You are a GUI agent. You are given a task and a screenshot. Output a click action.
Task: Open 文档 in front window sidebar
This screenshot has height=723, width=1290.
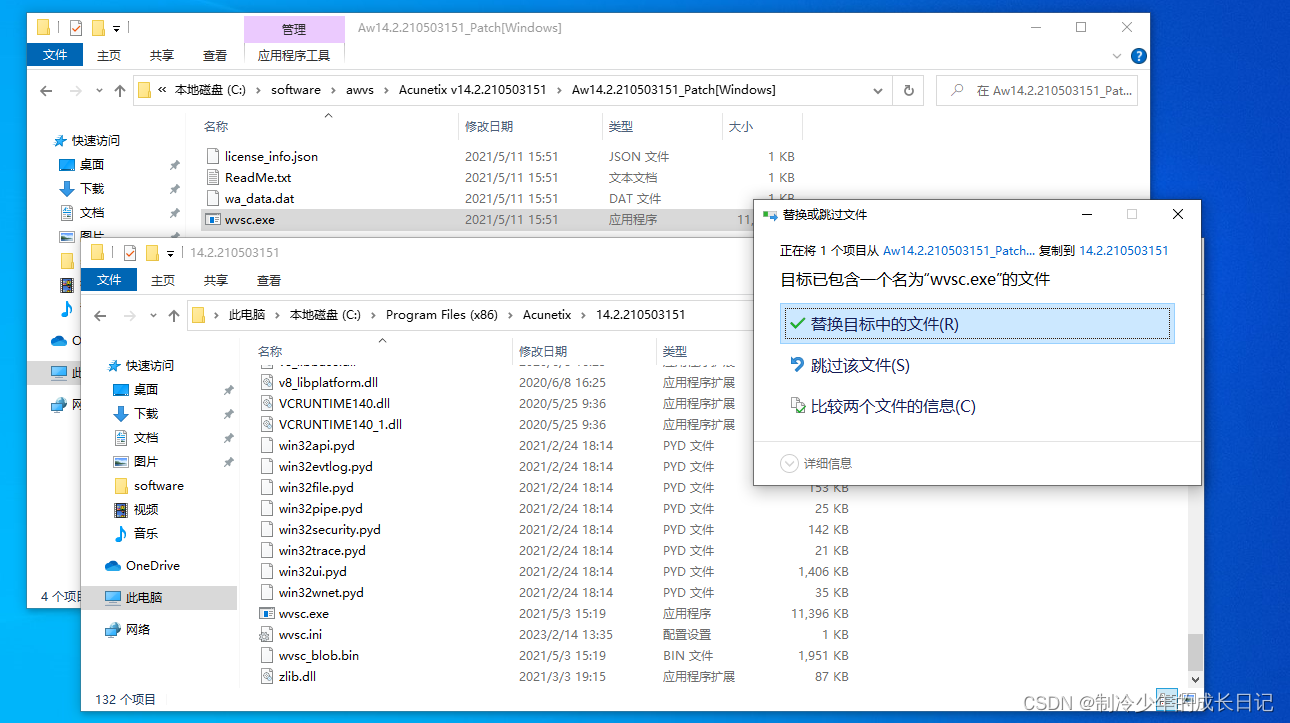[x=146, y=437]
